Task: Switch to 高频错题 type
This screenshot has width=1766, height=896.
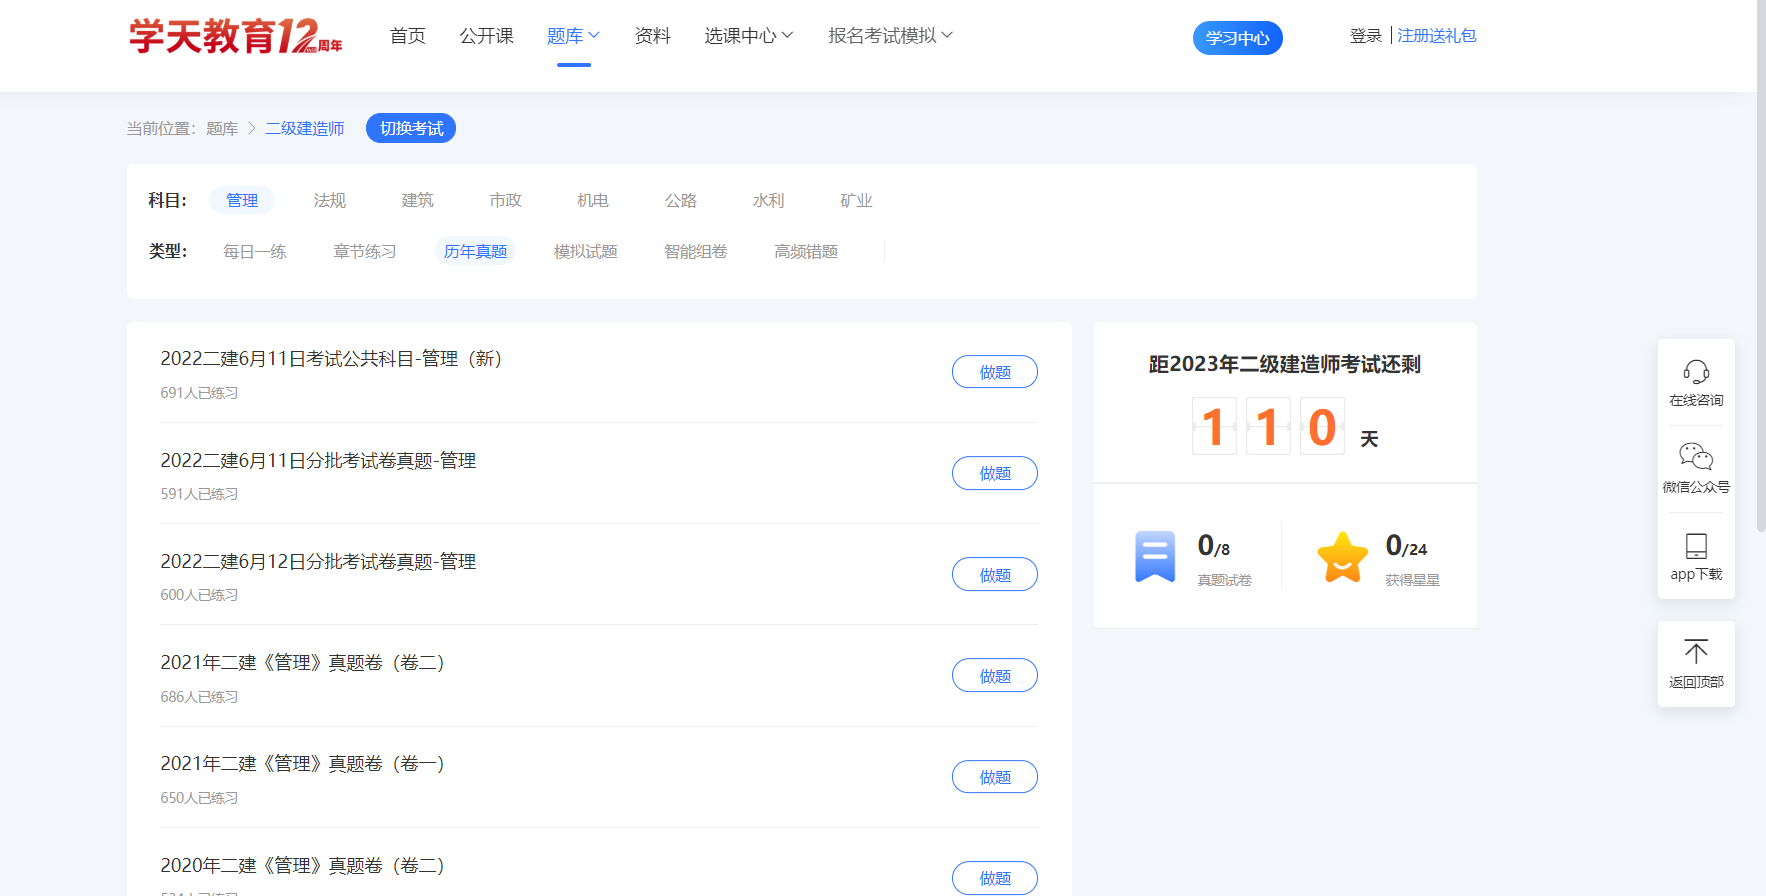Action: click(x=806, y=251)
